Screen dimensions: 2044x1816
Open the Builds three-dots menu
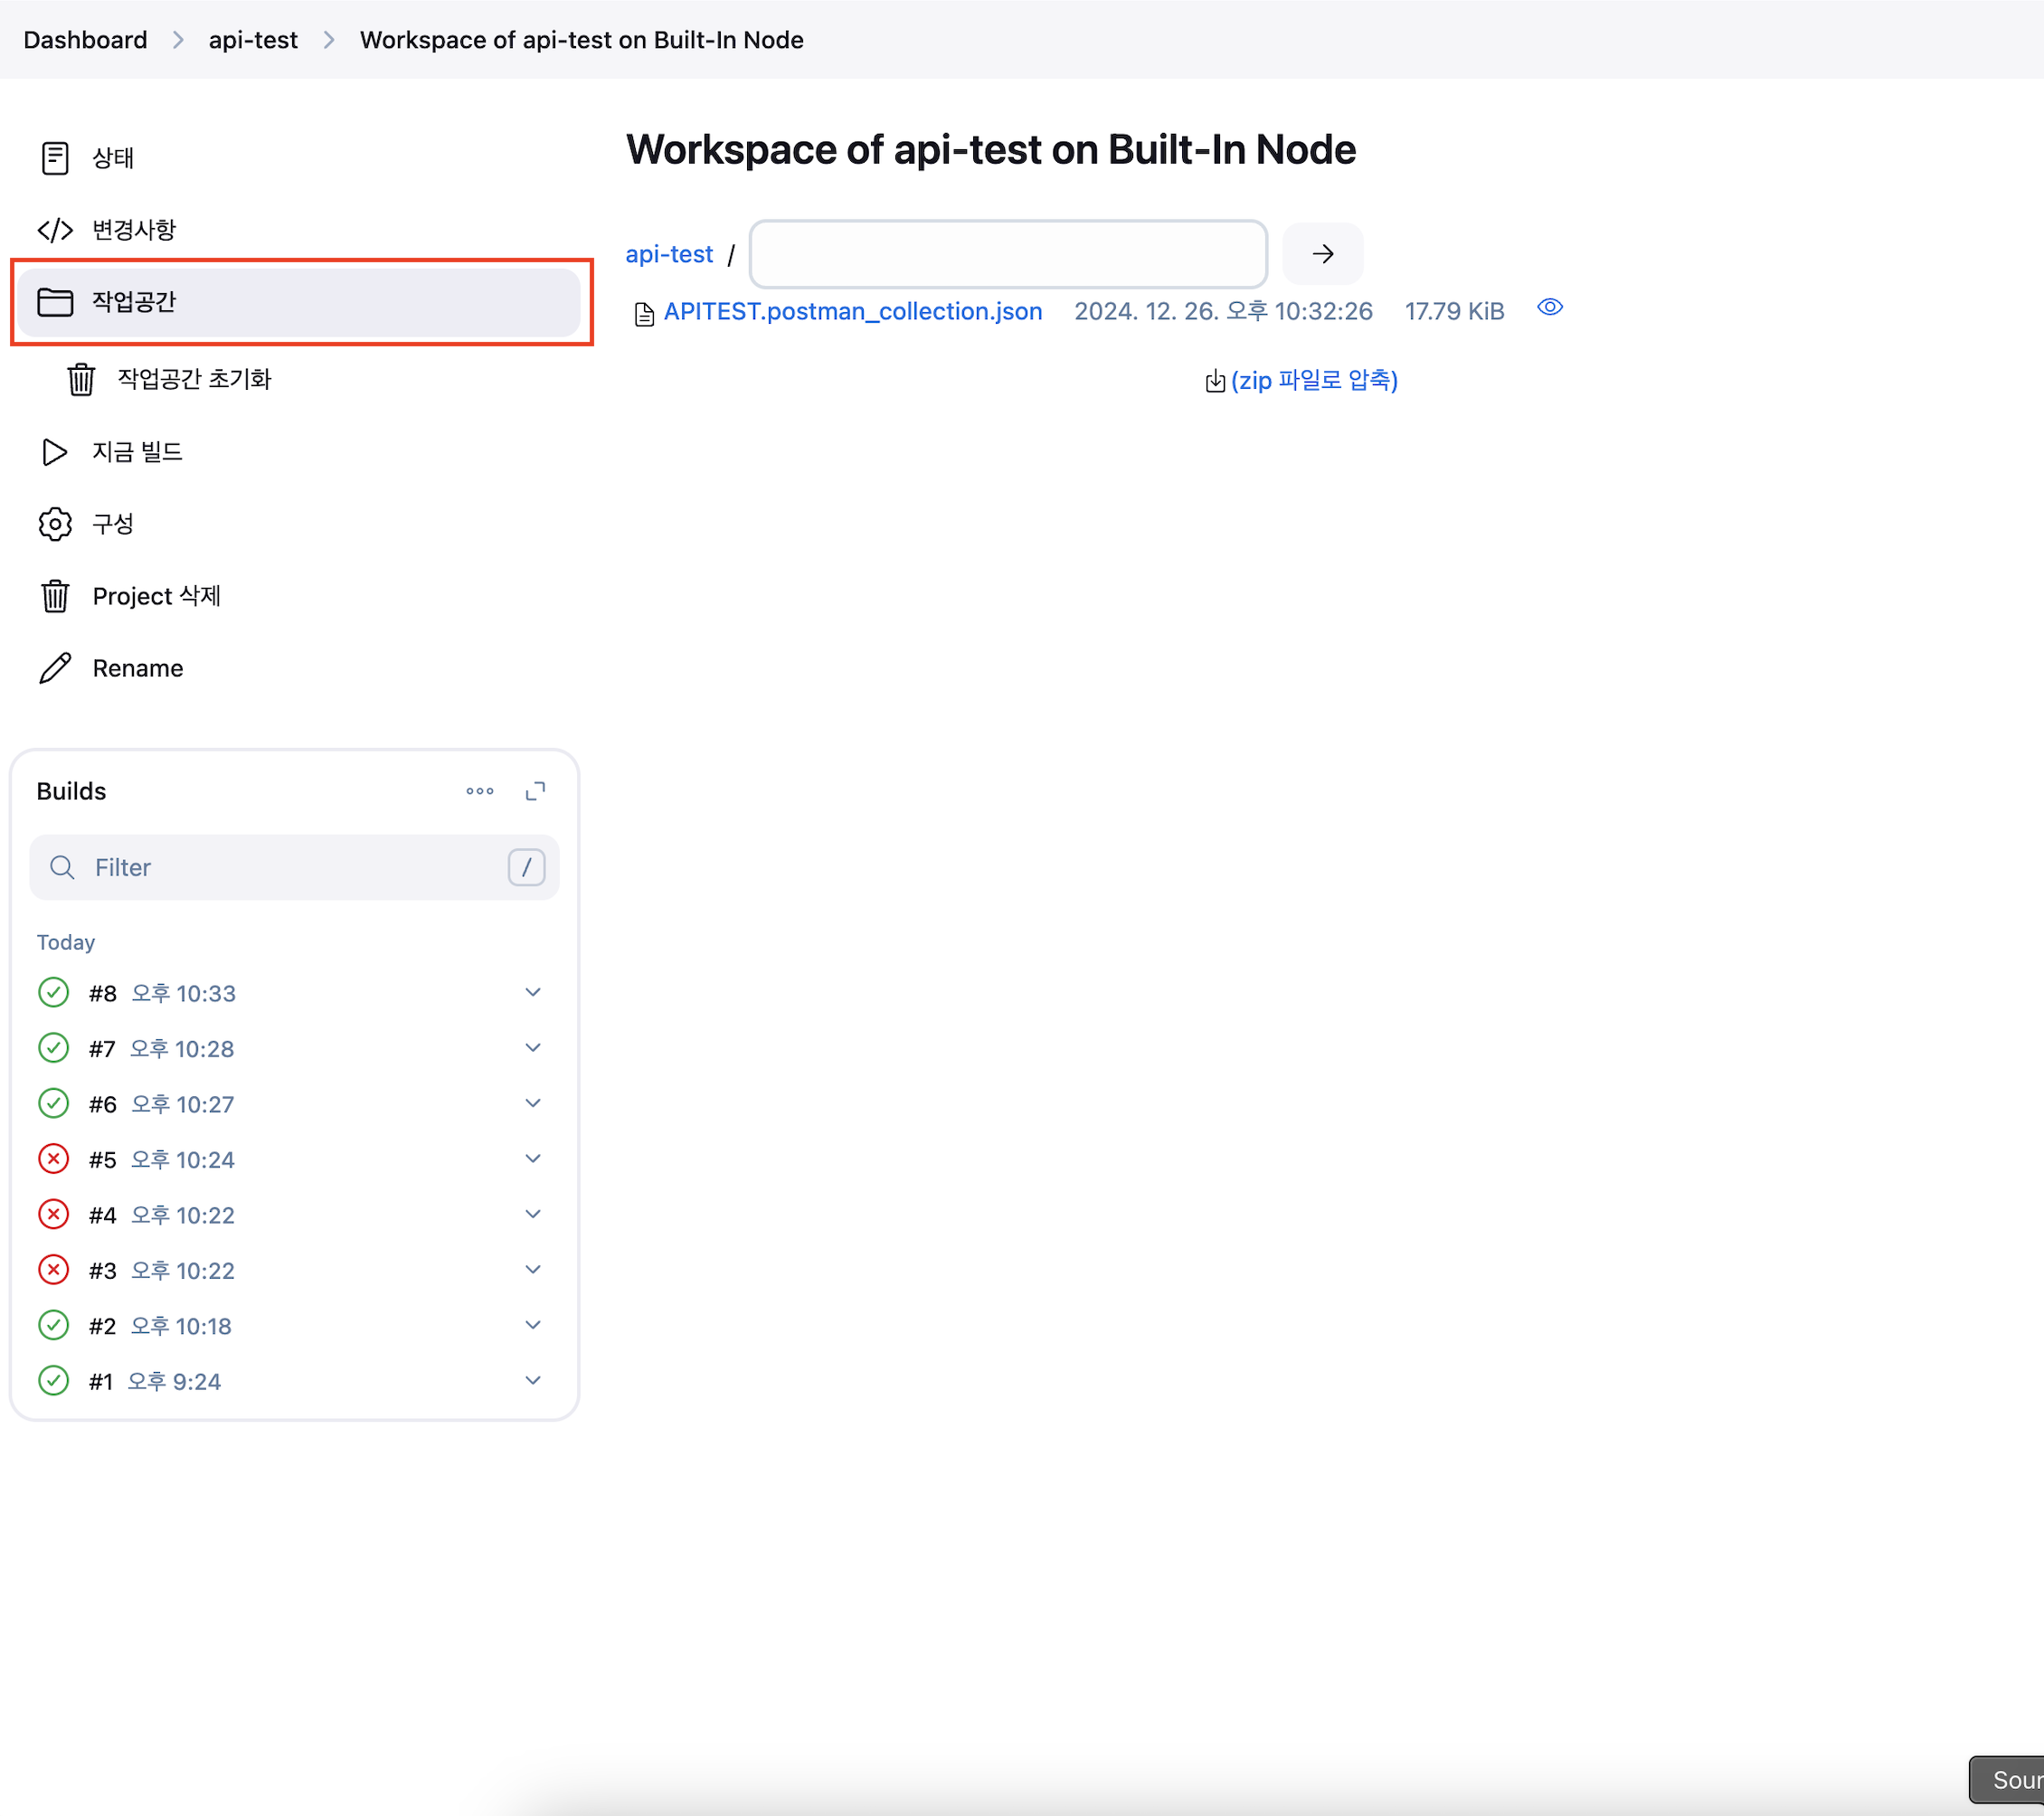tap(479, 791)
